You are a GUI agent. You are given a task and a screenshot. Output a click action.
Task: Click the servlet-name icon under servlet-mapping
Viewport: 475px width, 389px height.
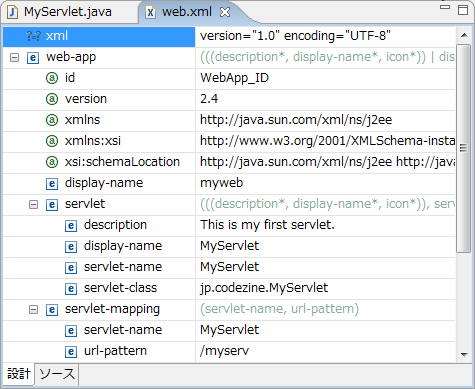tap(71, 331)
